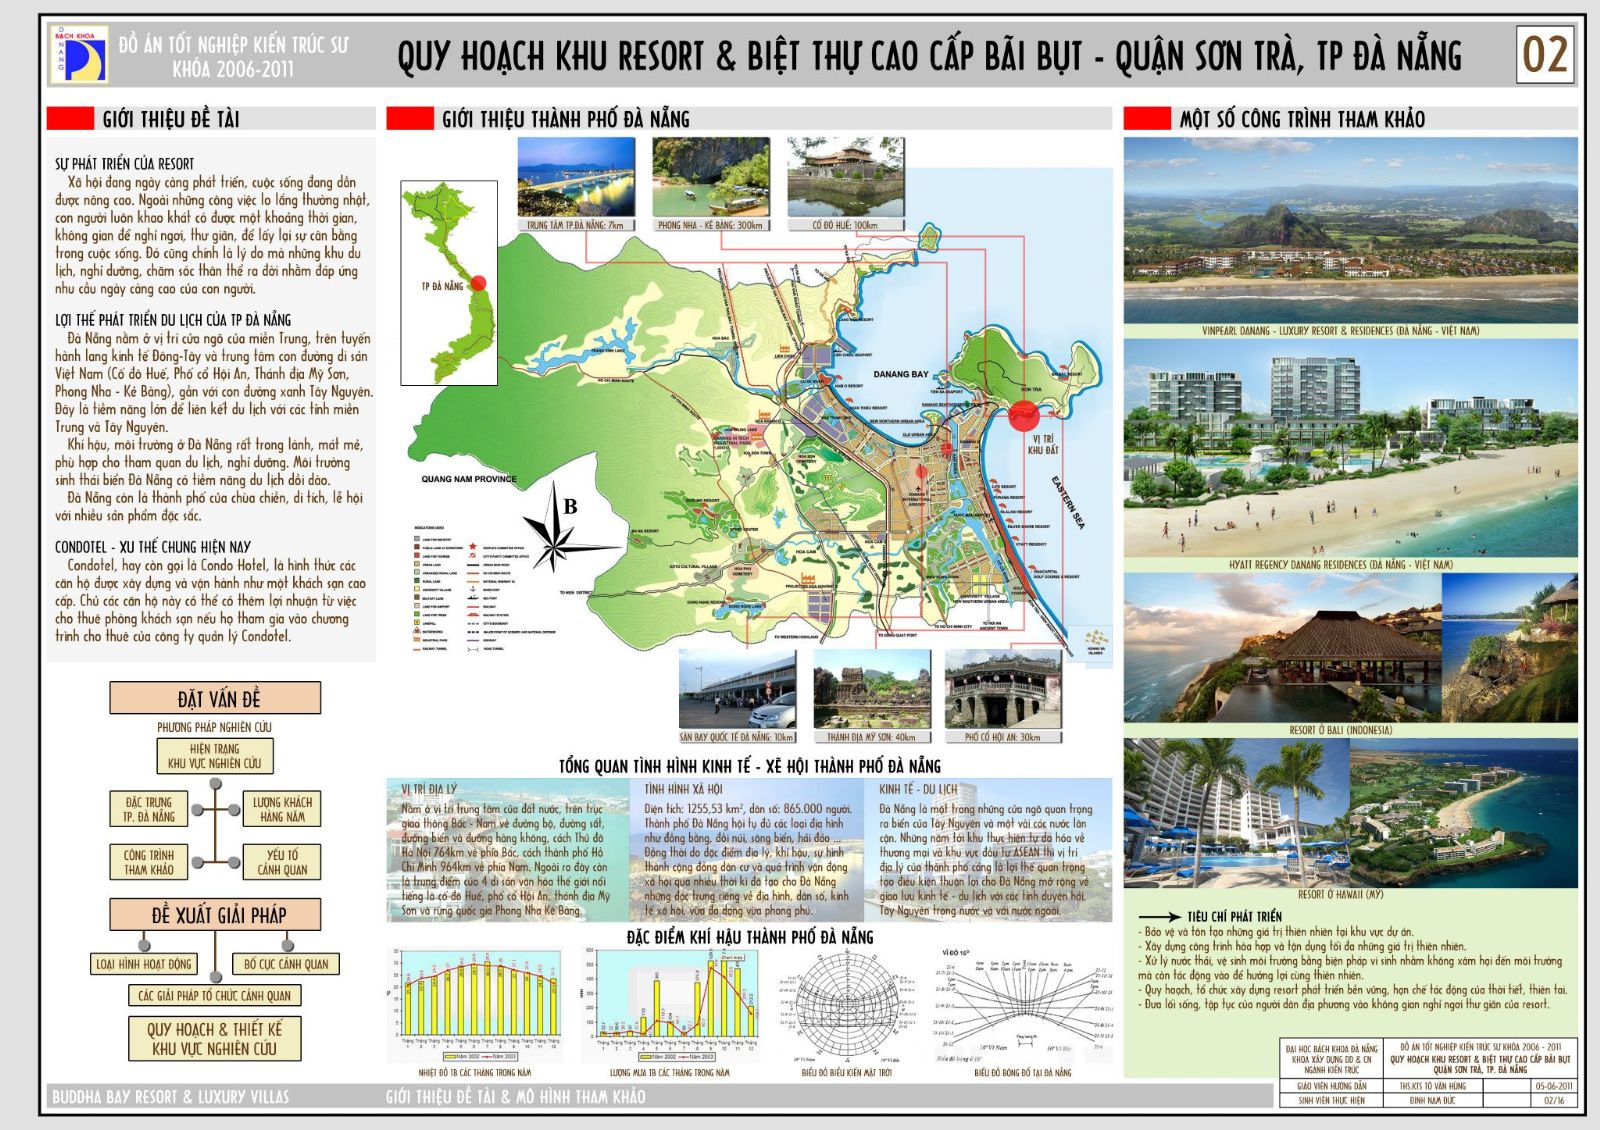
Task: Click the TP ĐÀ NẴNG label on the inset map
Action: point(442,286)
